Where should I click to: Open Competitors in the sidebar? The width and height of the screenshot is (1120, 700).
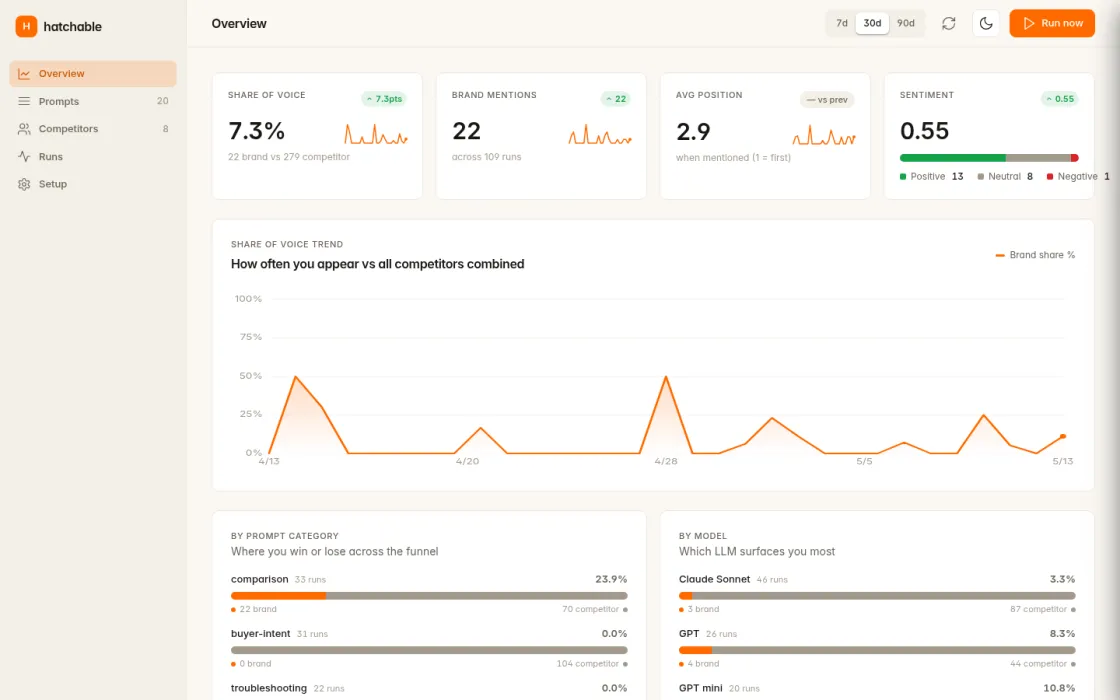click(x=93, y=129)
